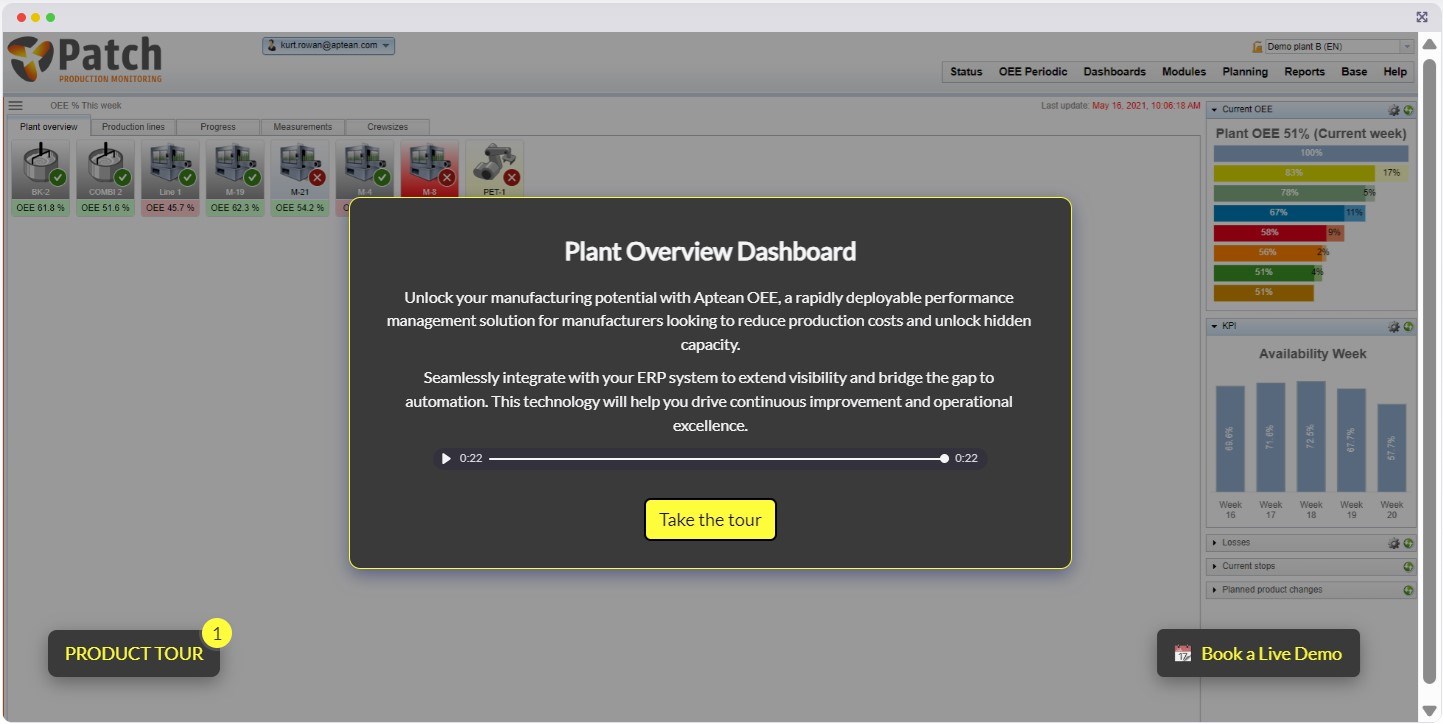
Task: Open the Base menu
Action: pyautogui.click(x=1354, y=72)
